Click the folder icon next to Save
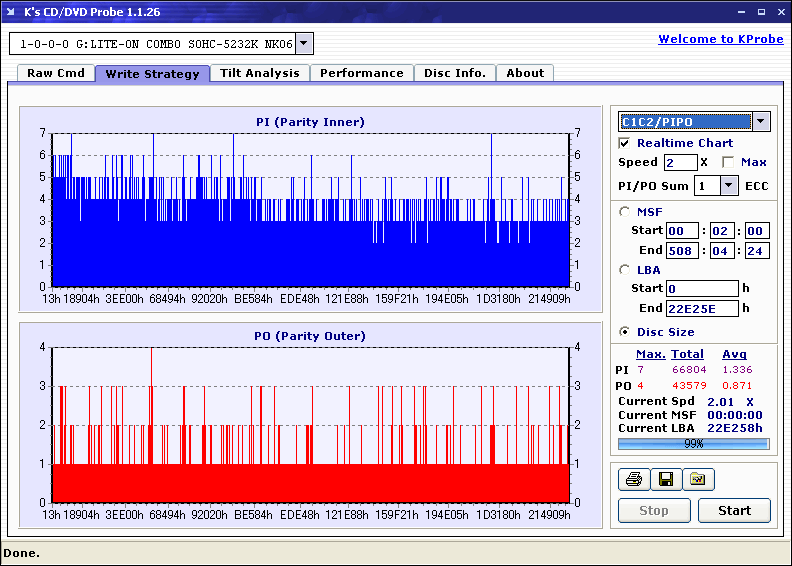The height and width of the screenshot is (566, 792). click(698, 480)
